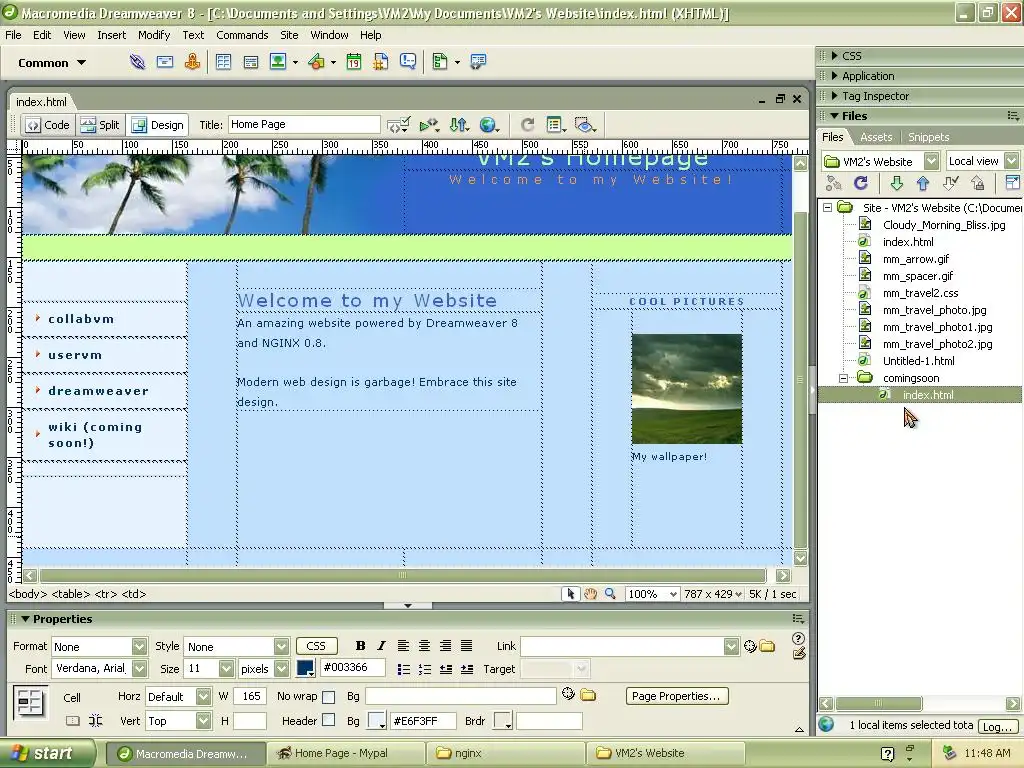Insert an Image from the toolbar
This screenshot has height=768, width=1024.
278,62
